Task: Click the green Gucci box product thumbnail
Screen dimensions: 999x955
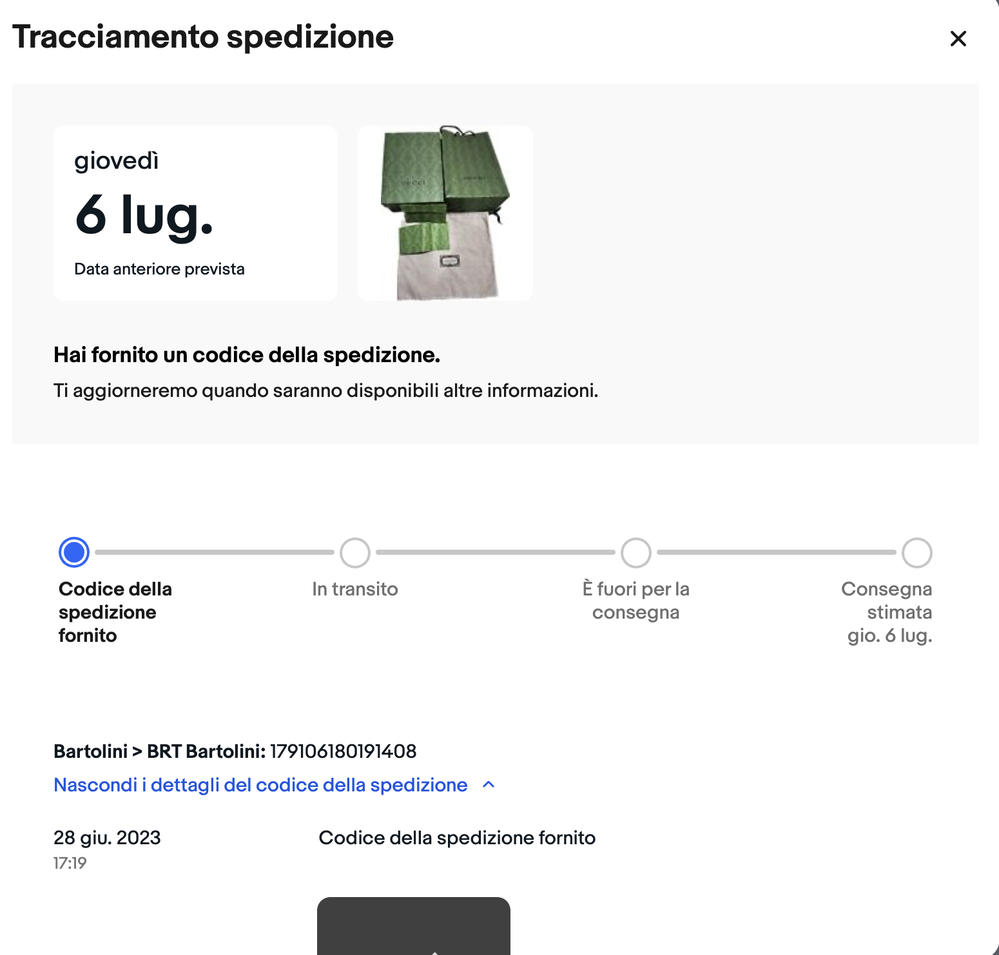Action: (x=445, y=213)
